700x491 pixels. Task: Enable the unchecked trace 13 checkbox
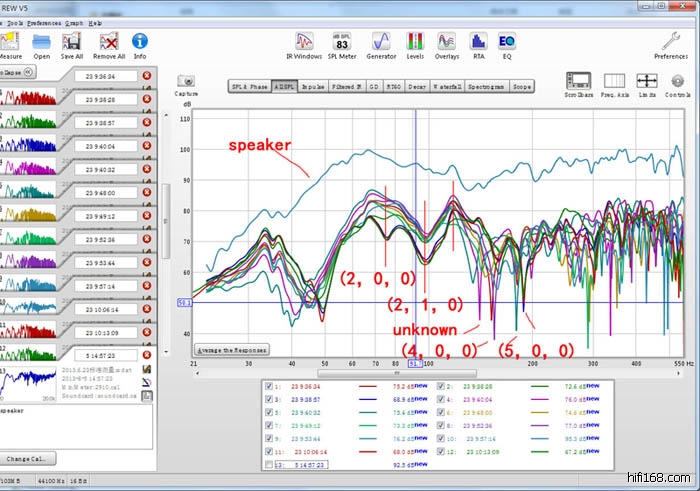point(270,464)
